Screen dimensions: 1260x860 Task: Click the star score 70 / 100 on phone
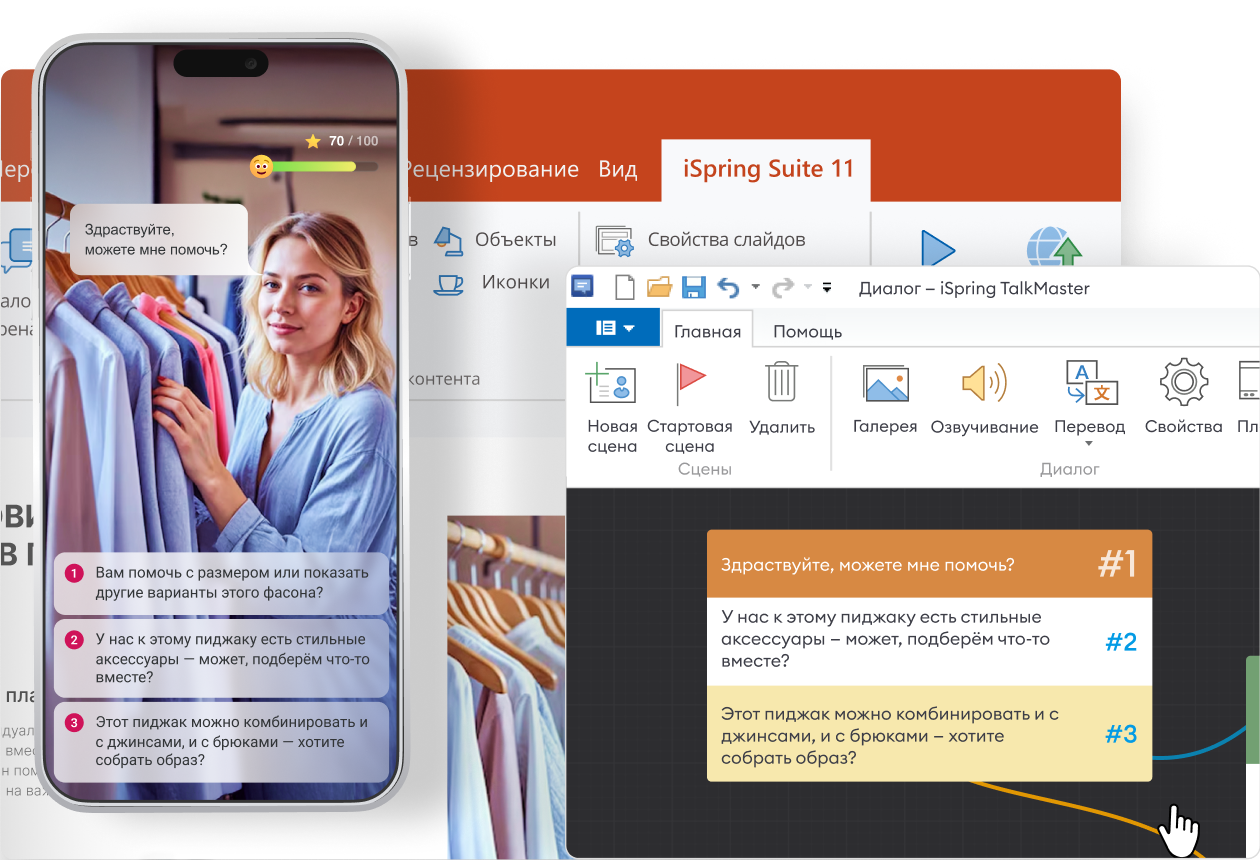point(341,141)
